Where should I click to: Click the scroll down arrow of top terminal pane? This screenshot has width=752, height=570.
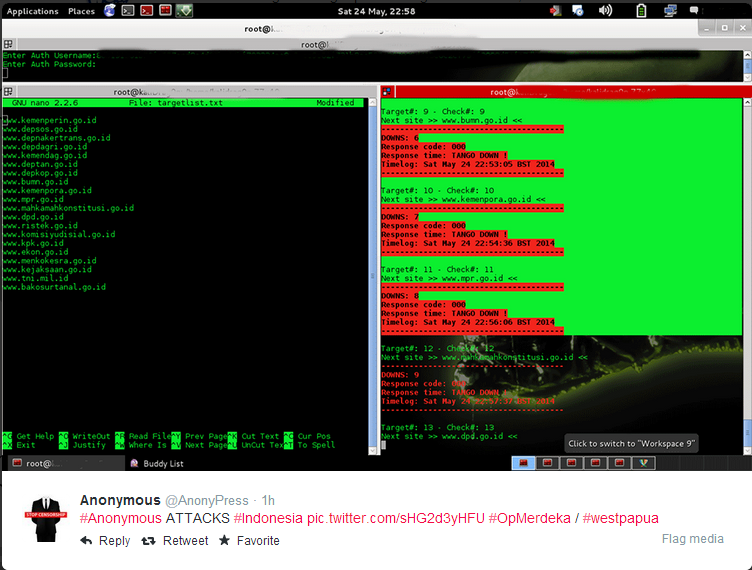pos(747,77)
